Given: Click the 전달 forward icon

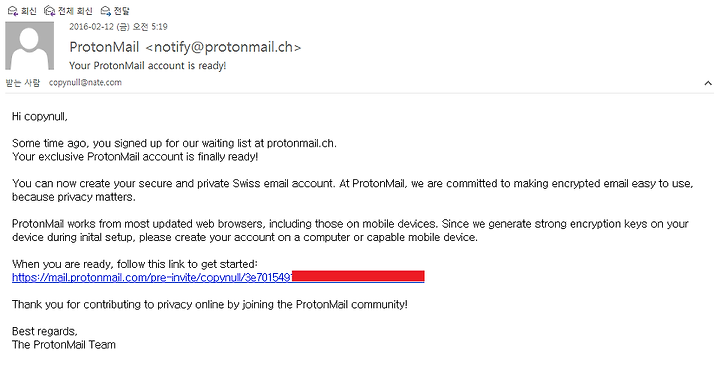Looking at the screenshot, I should click(x=106, y=11).
